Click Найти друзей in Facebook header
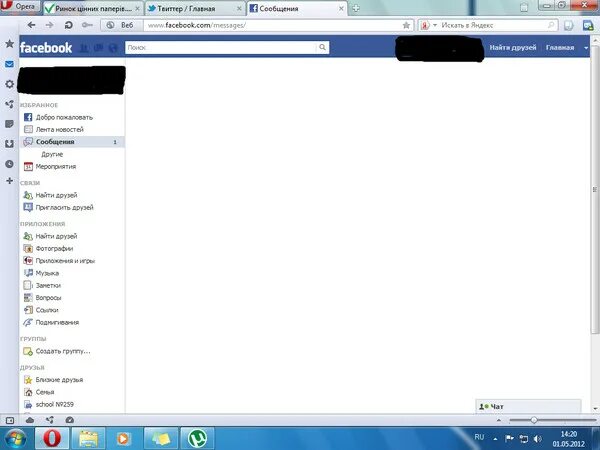Image resolution: width=600 pixels, height=450 pixels. pos(513,47)
